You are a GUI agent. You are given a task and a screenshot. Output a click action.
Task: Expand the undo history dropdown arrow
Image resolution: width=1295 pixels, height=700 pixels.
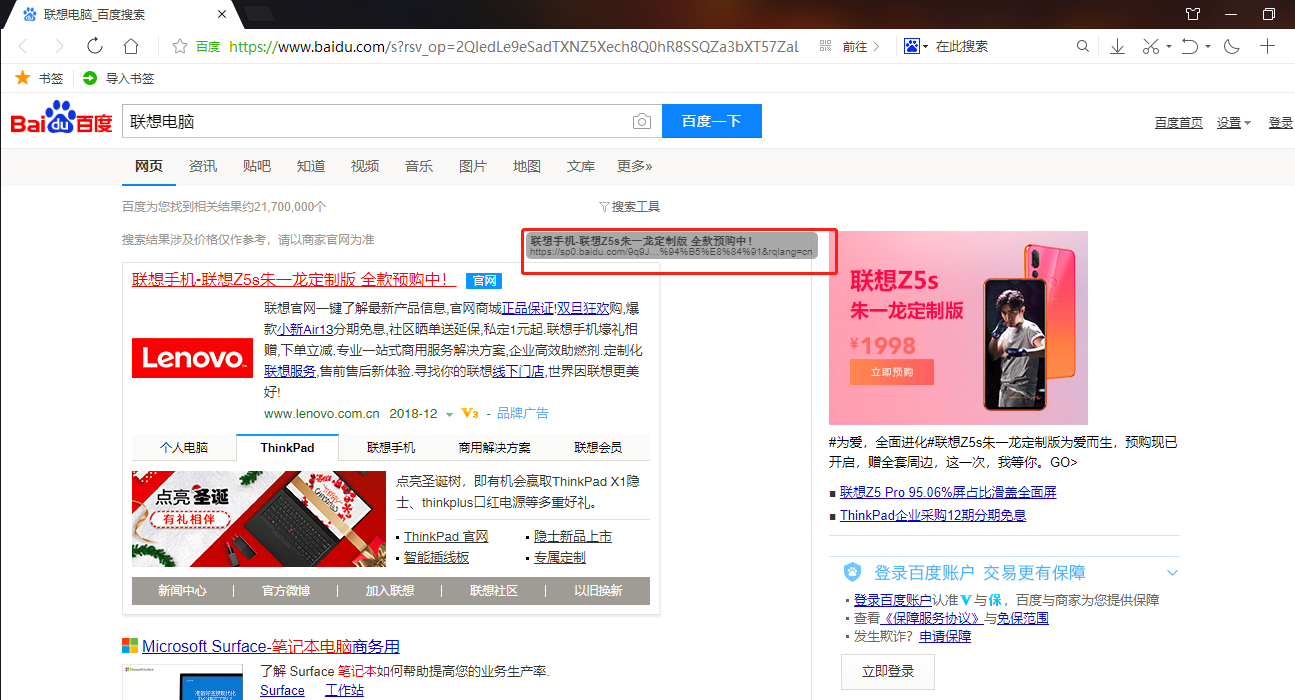(x=1208, y=46)
